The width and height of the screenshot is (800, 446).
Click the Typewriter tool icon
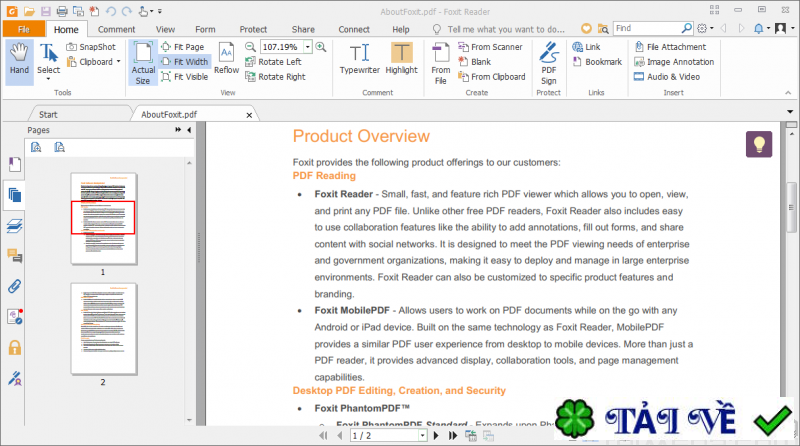click(359, 59)
